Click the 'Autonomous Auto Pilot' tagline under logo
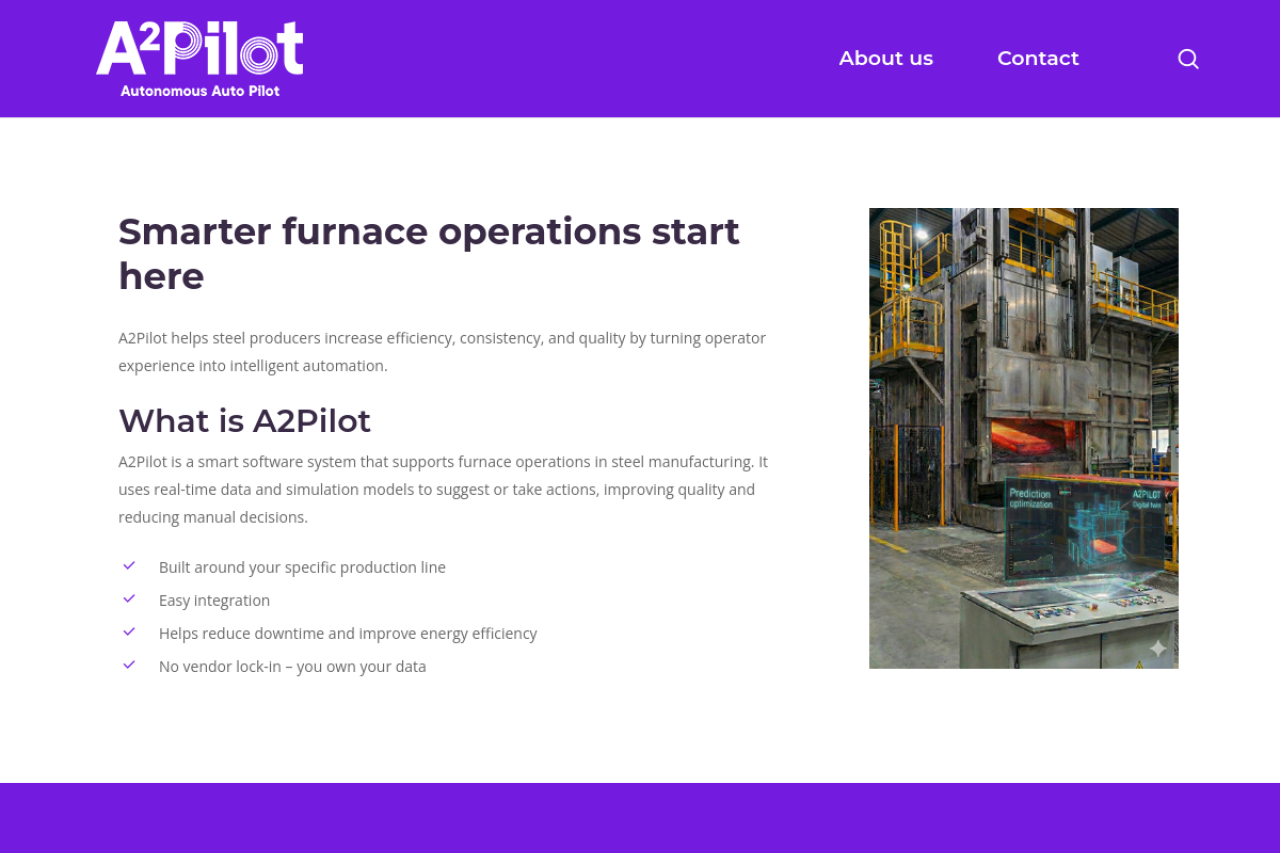Screen dimensions: 1280x853 (200, 91)
